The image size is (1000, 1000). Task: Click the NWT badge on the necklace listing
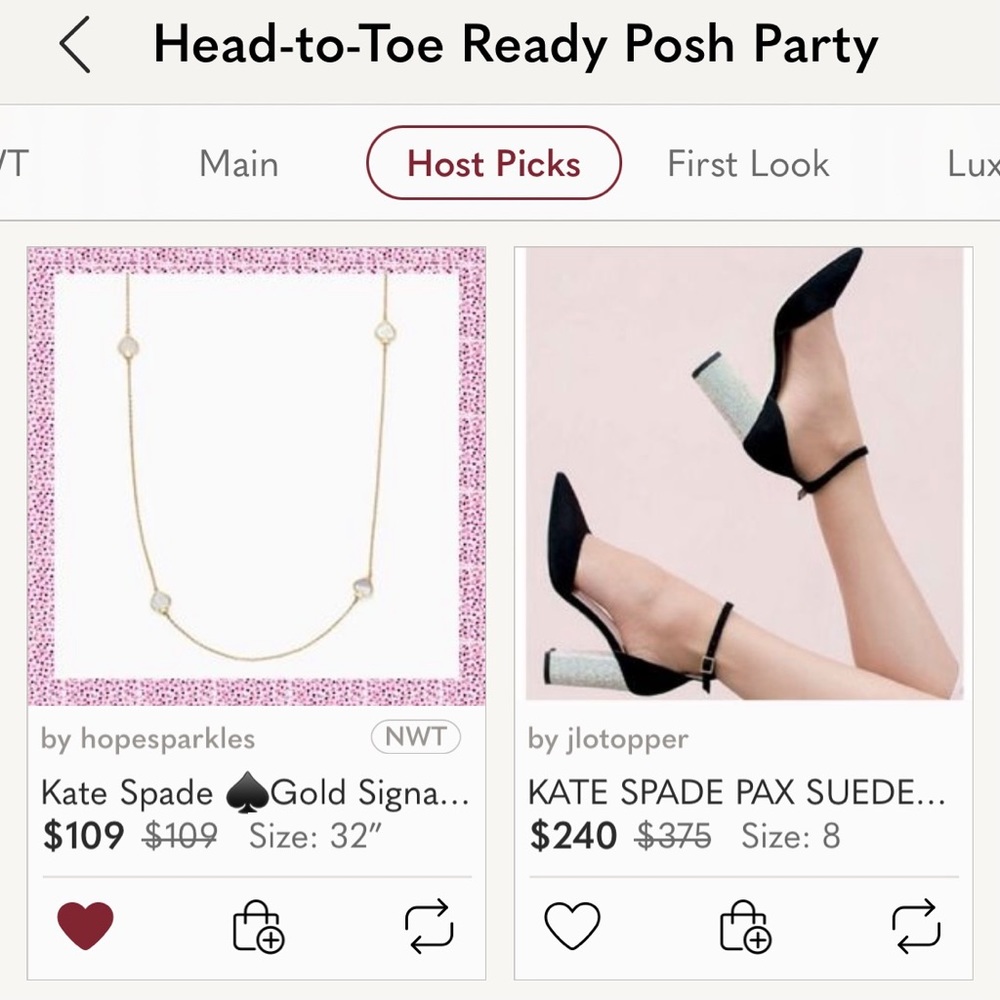415,738
